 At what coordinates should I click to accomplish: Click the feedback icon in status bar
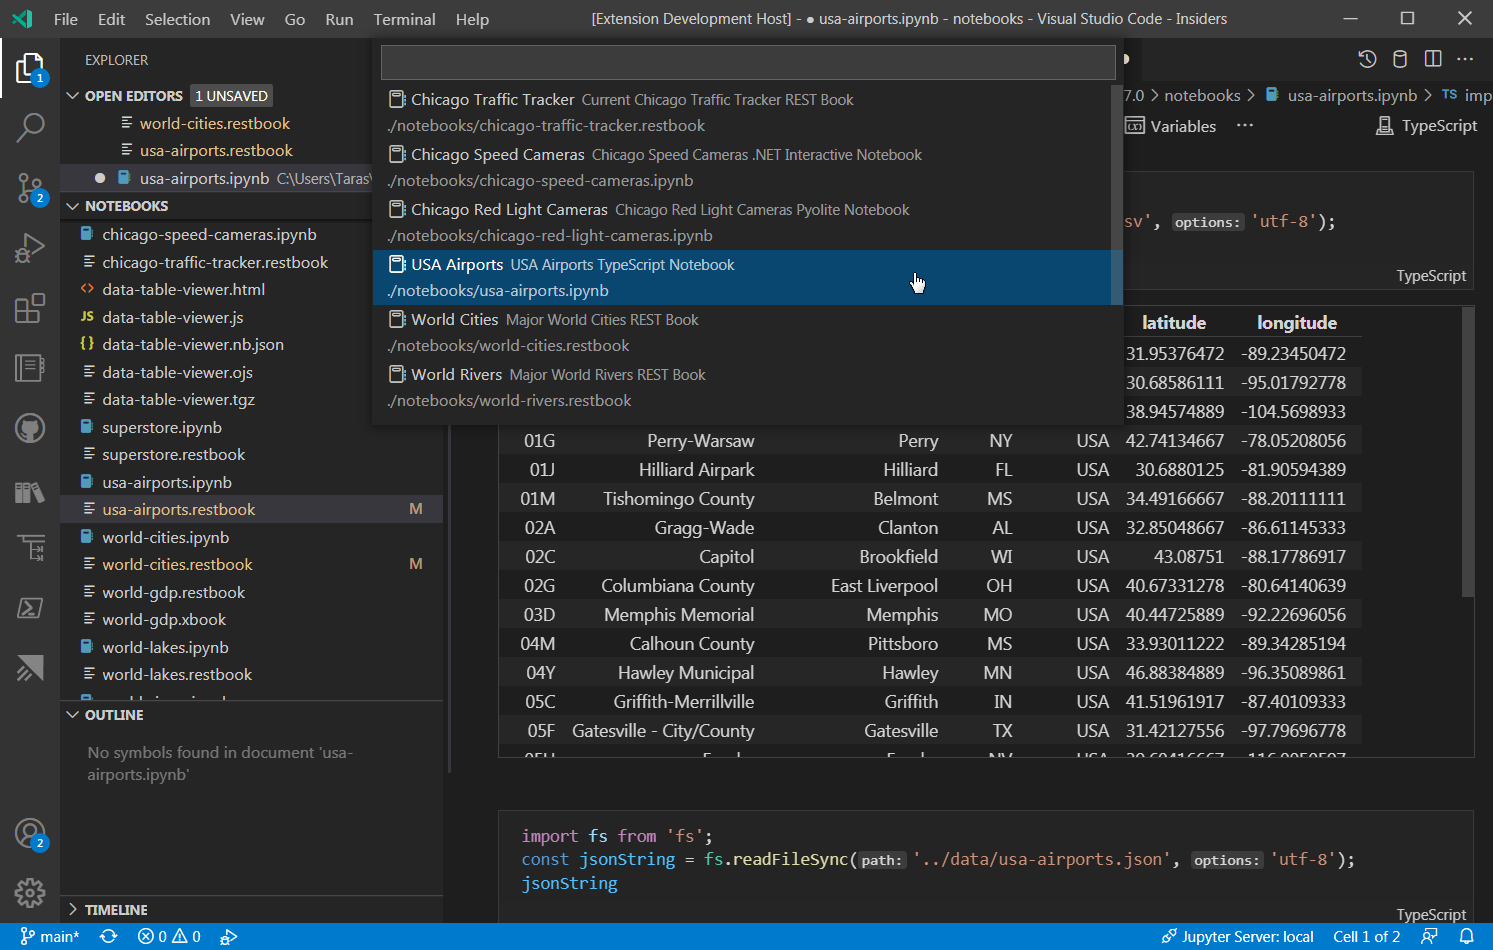tap(1430, 937)
